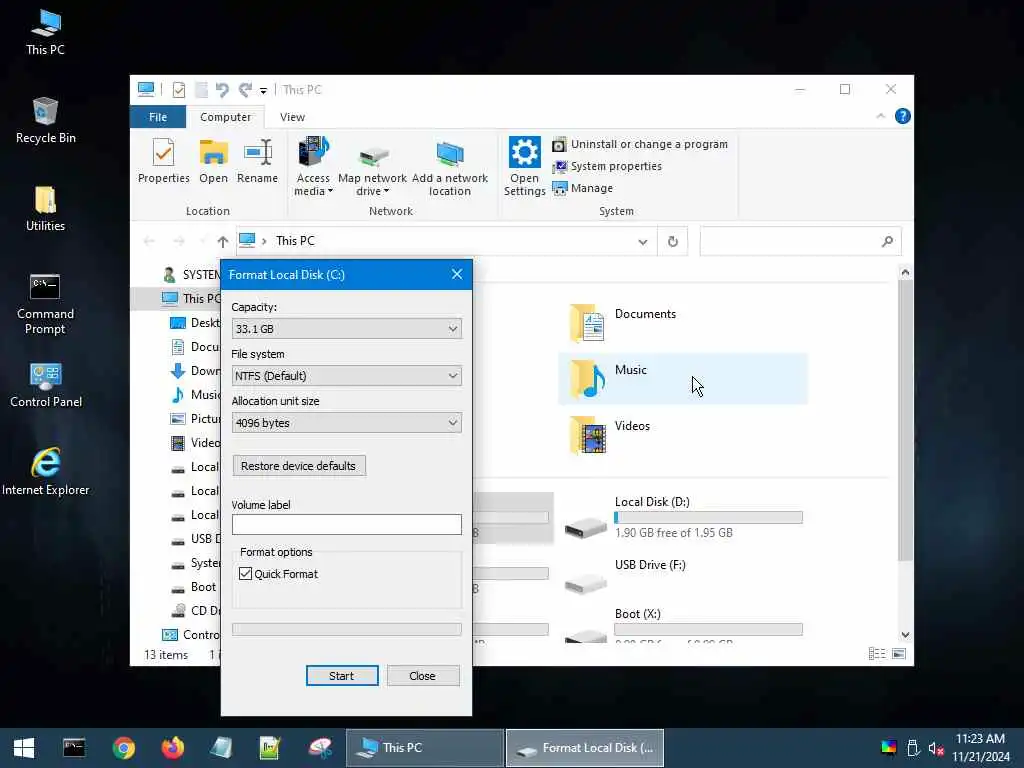Open the Allocation unit size dropdown
The width and height of the screenshot is (1024, 768).
pyautogui.click(x=346, y=423)
